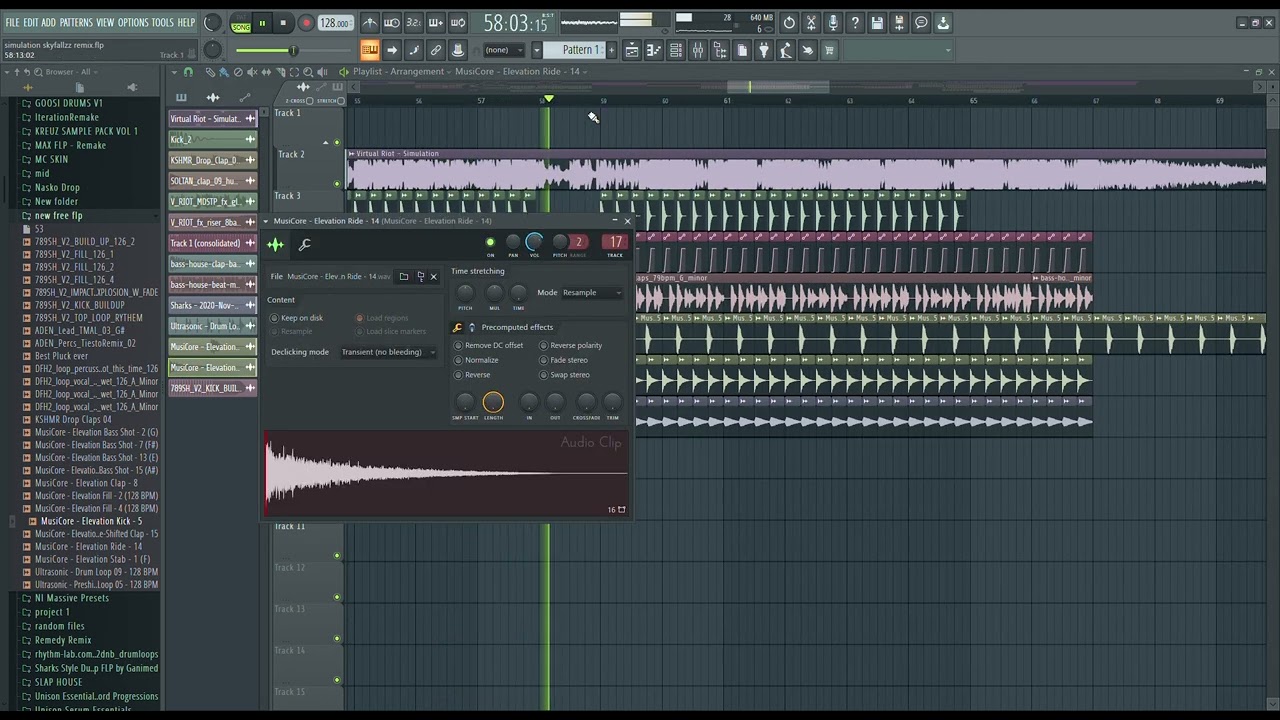
Task: Open the Audio Clip window title menu arrow
Action: pos(266,221)
